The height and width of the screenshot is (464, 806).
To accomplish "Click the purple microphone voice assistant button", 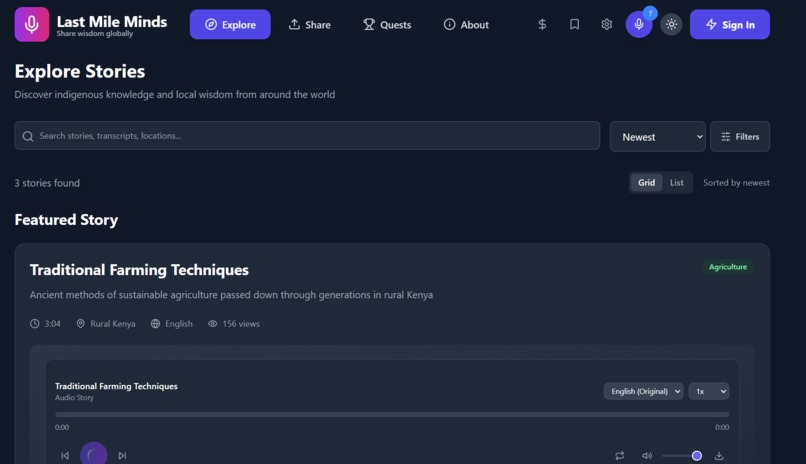I will tap(639, 24).
